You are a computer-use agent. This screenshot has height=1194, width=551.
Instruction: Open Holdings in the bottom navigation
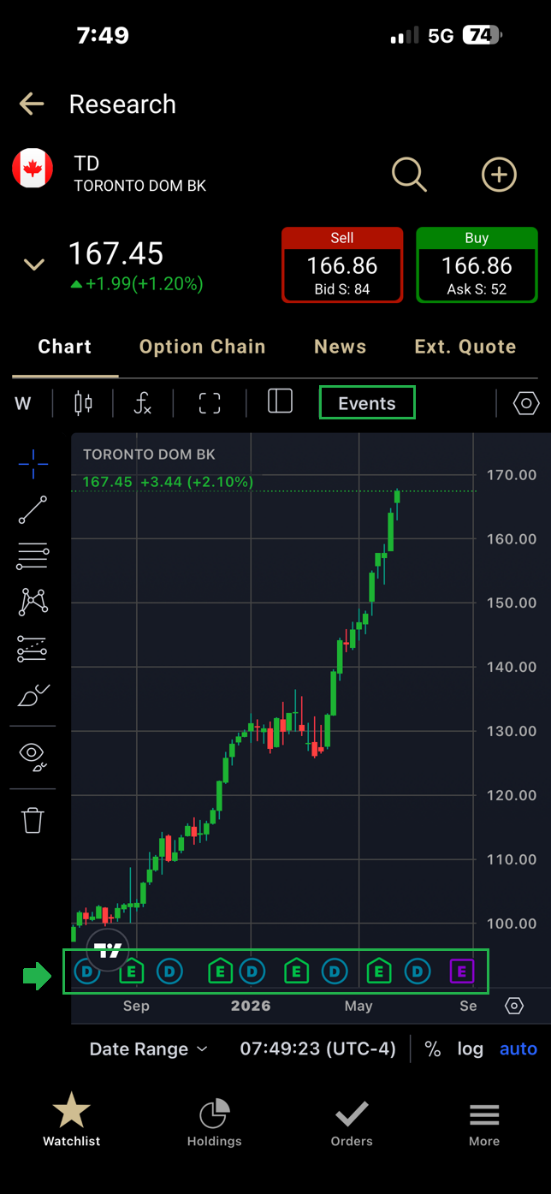215,1122
